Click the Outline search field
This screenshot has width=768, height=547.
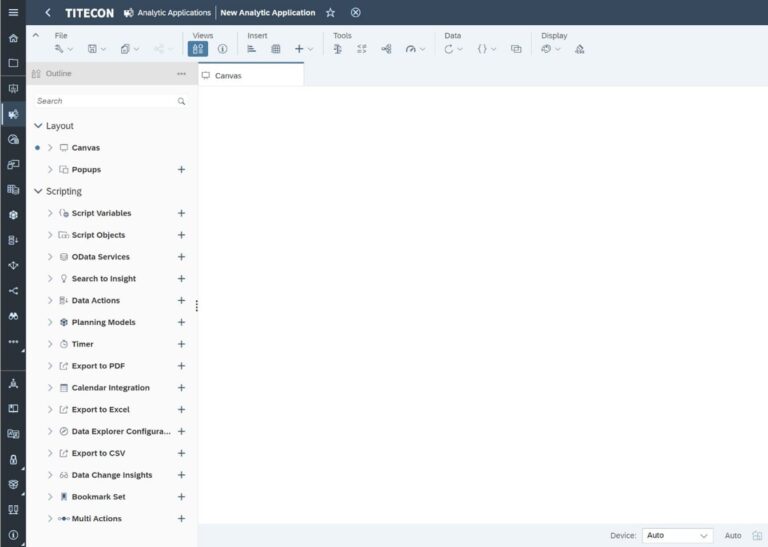pos(111,101)
